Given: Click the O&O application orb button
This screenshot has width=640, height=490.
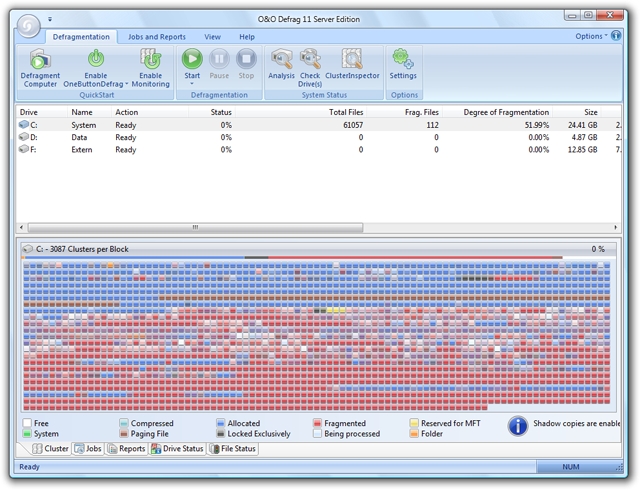Looking at the screenshot, I should click(x=30, y=24).
